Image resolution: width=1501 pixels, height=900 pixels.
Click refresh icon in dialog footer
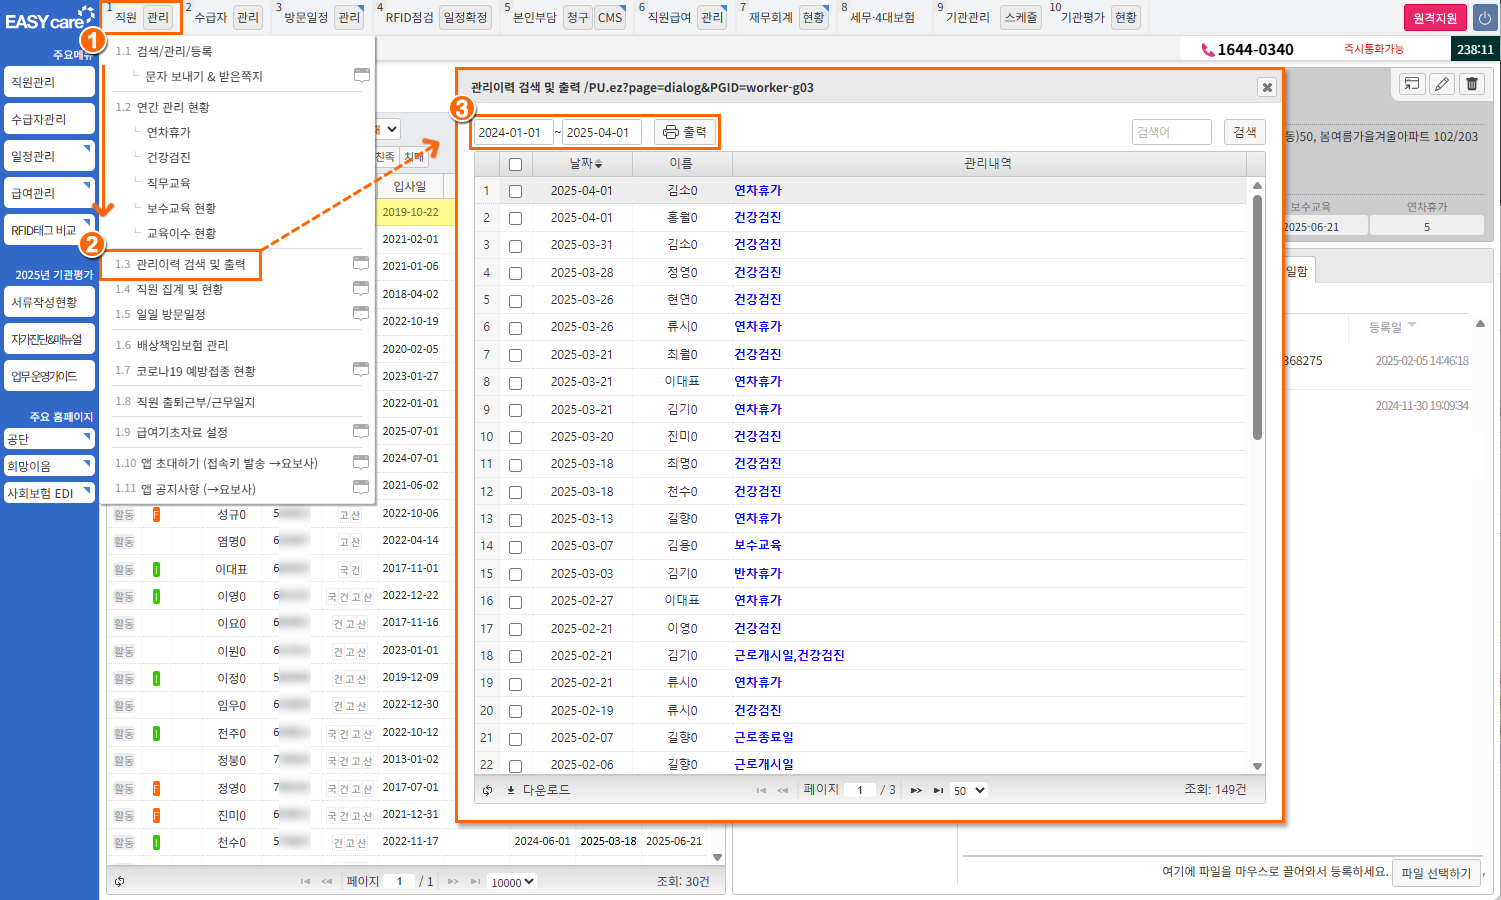click(x=487, y=790)
